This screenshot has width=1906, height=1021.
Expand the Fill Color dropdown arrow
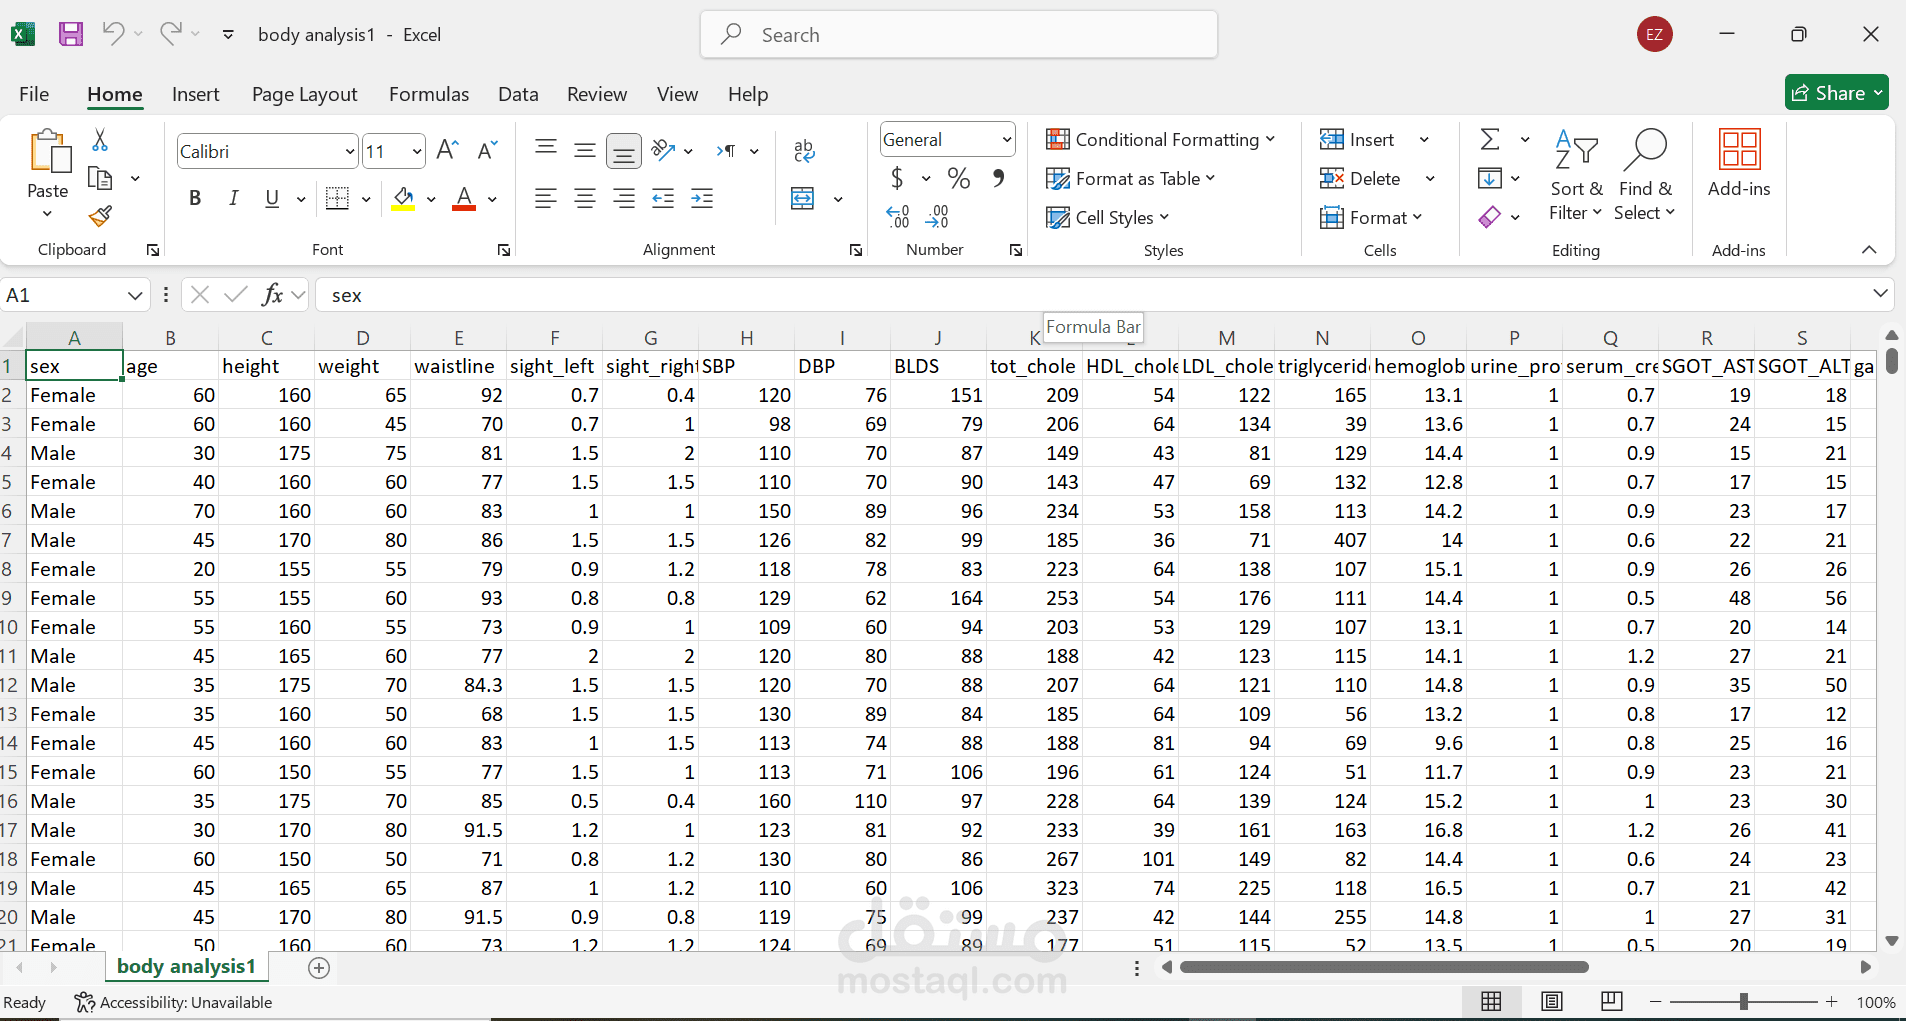(x=431, y=198)
